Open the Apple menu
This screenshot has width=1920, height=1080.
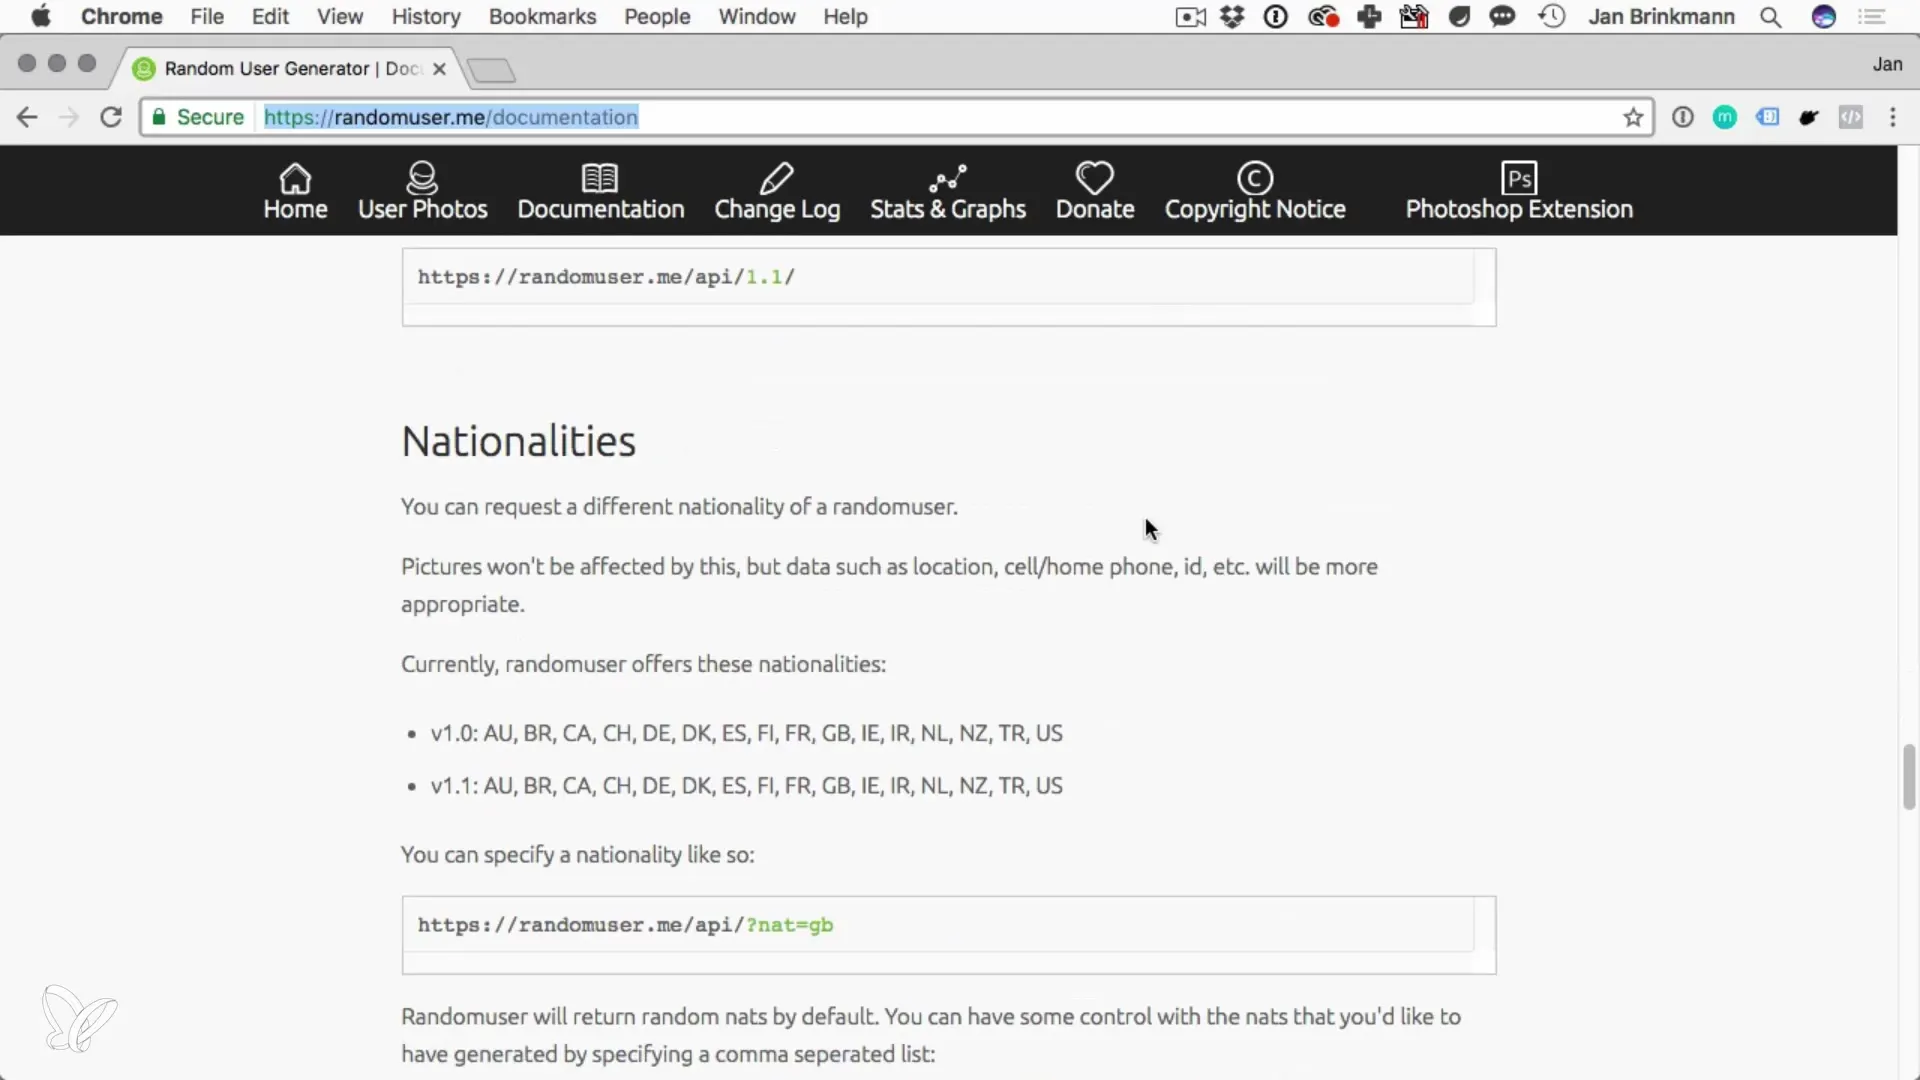(x=41, y=16)
